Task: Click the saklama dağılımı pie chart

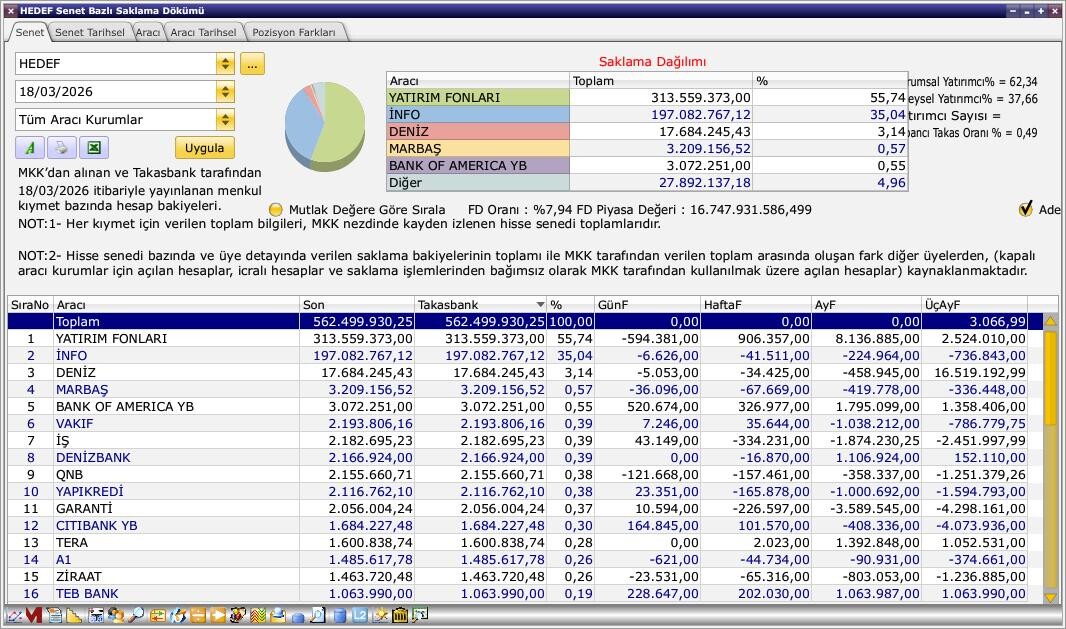Action: tap(325, 124)
